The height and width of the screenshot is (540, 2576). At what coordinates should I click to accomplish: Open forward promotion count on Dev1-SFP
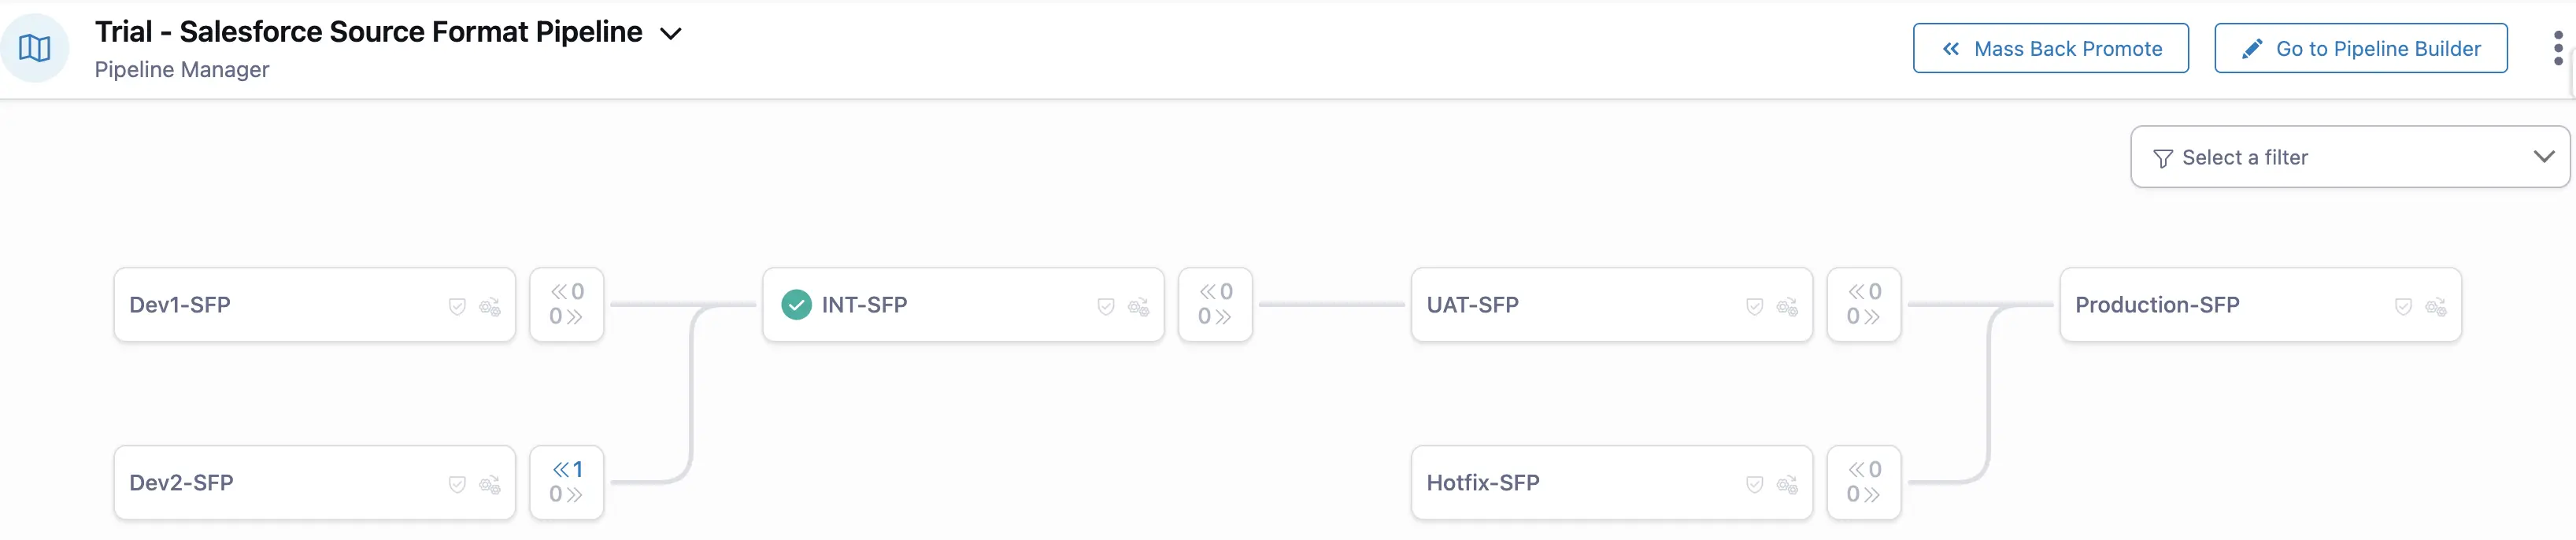(x=566, y=317)
